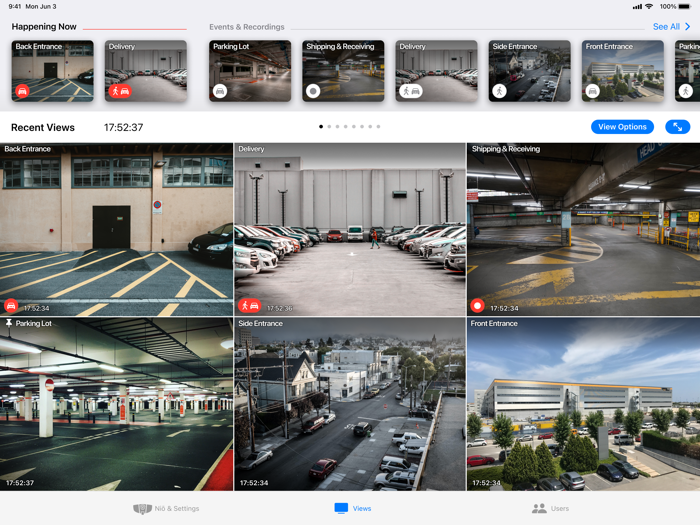
Task: Tap the pin icon on Parking Lot view
Action: click(x=8, y=323)
